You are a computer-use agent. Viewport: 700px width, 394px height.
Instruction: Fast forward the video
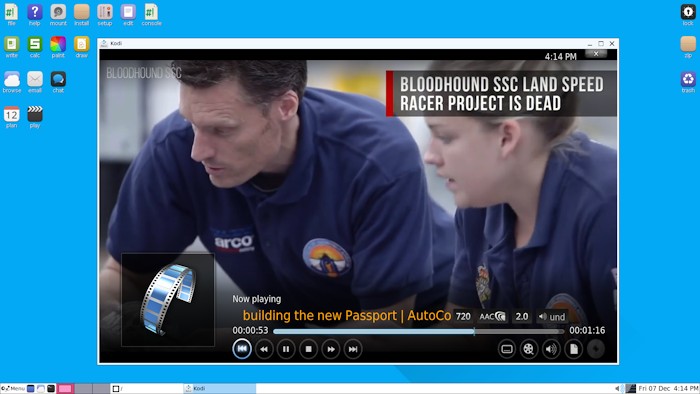coord(330,349)
